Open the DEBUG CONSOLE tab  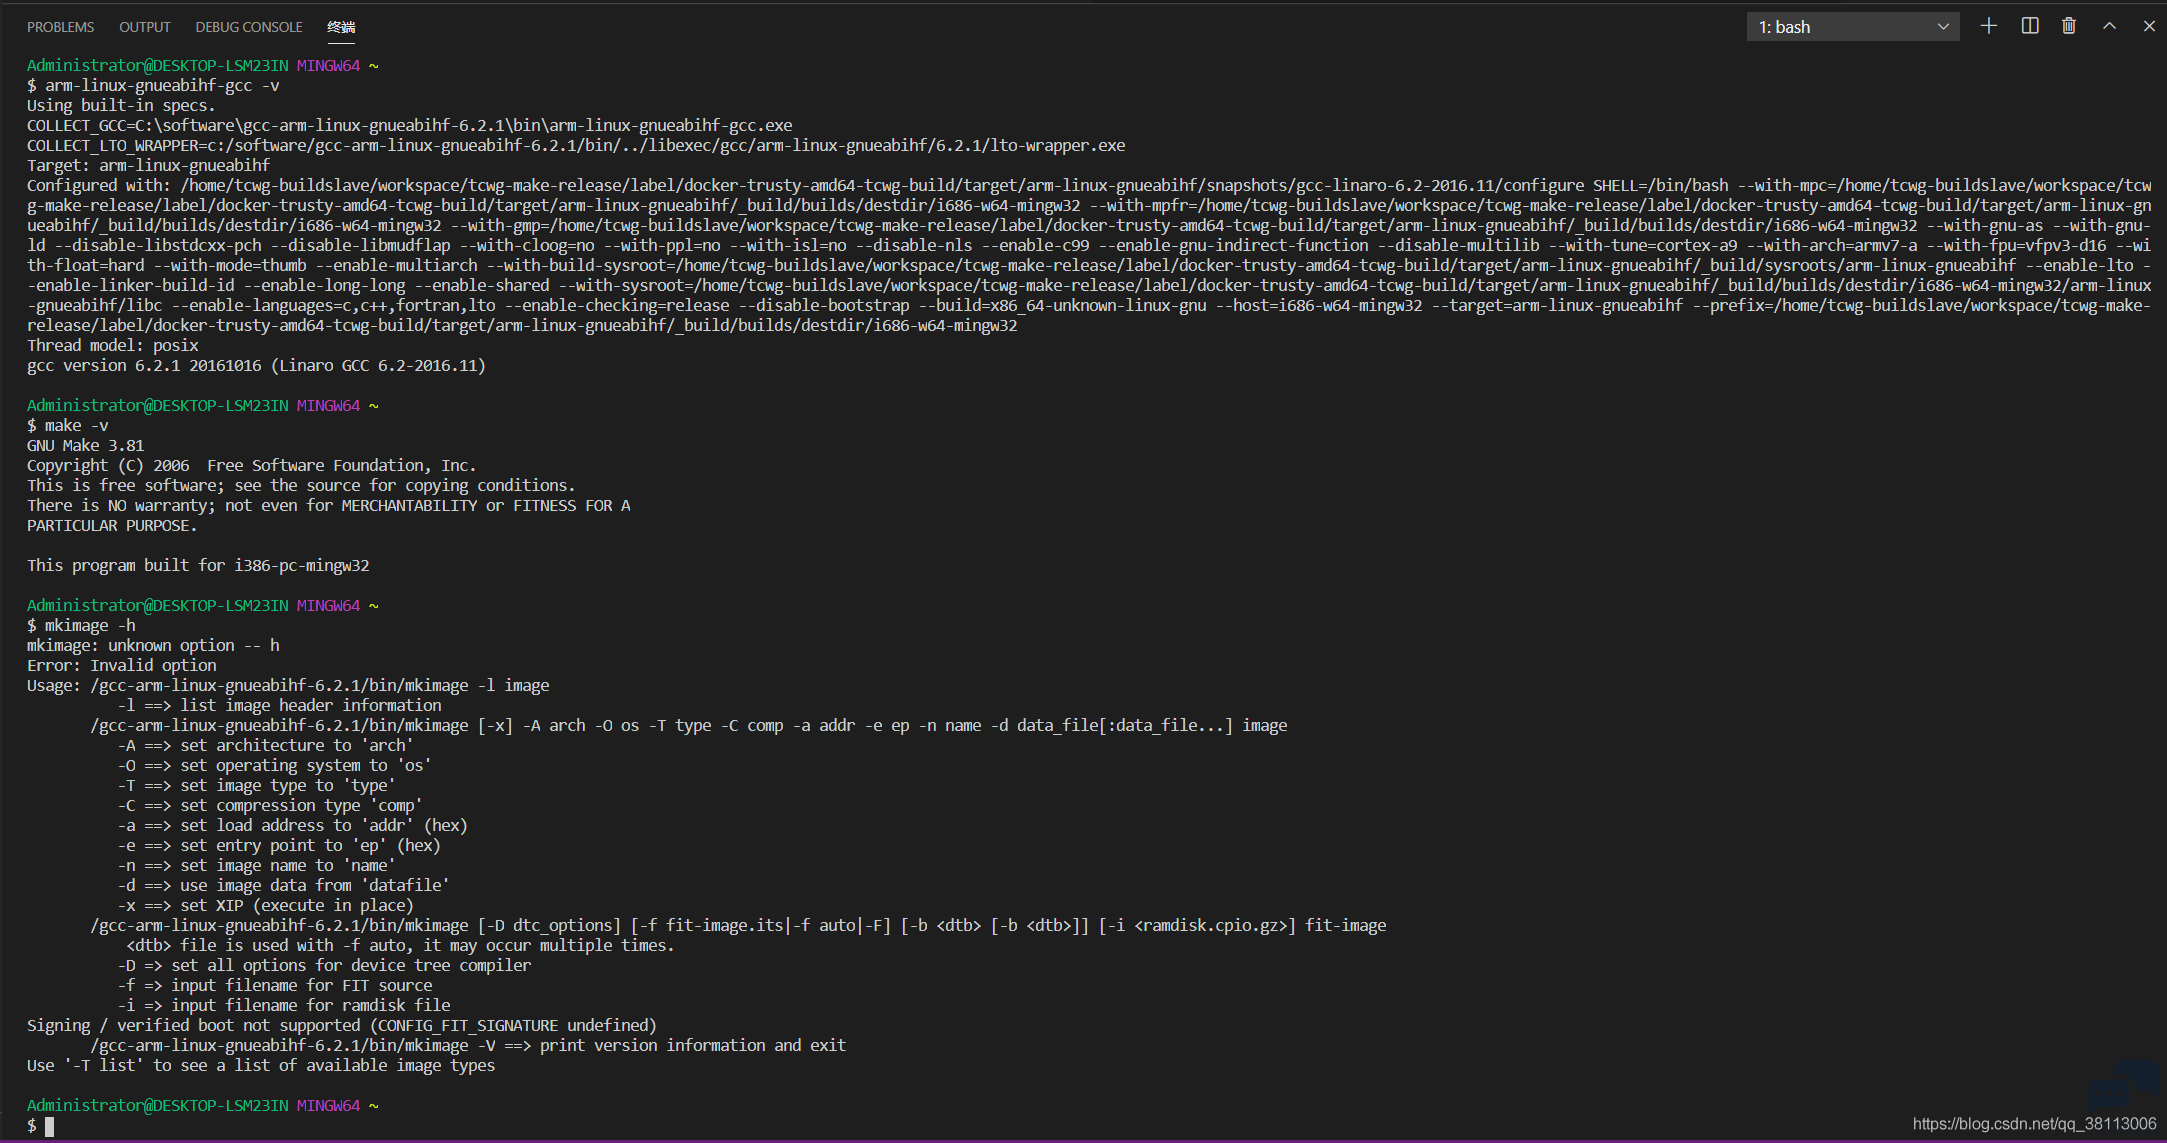[249, 27]
